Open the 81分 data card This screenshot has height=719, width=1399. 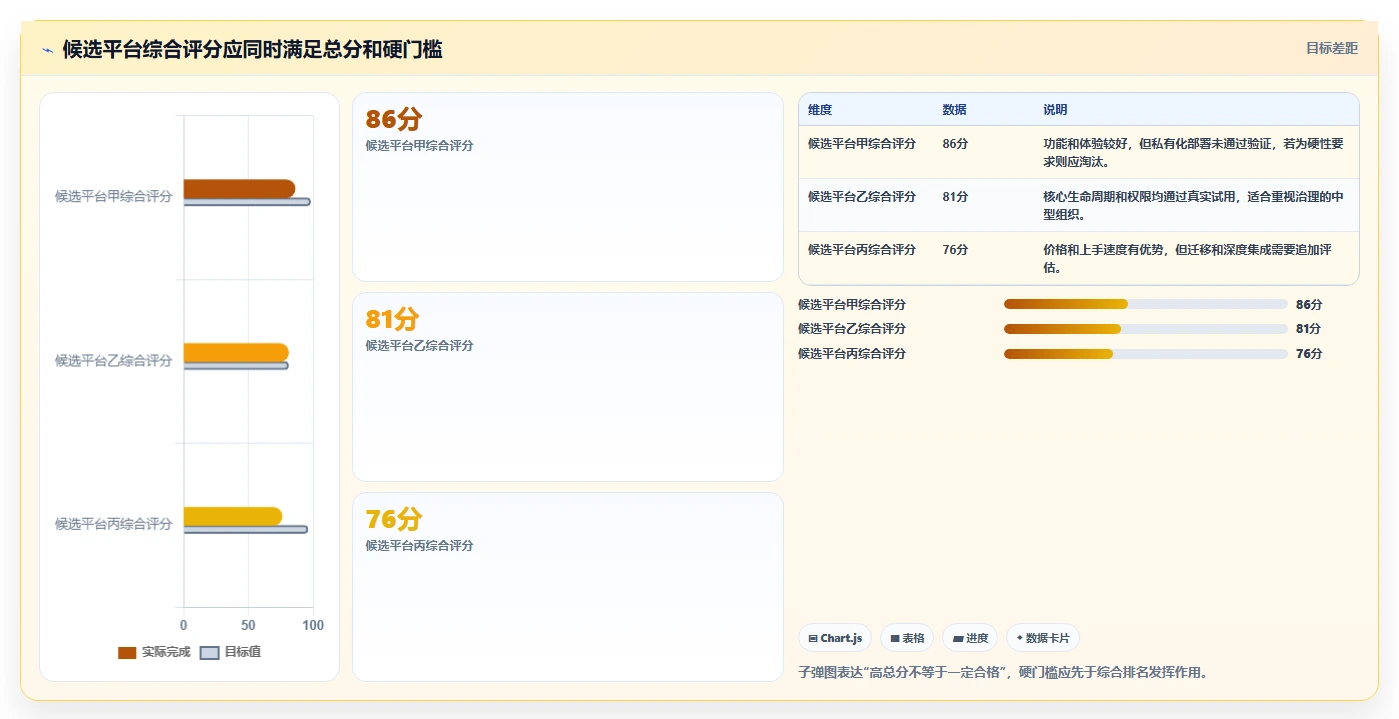click(568, 387)
